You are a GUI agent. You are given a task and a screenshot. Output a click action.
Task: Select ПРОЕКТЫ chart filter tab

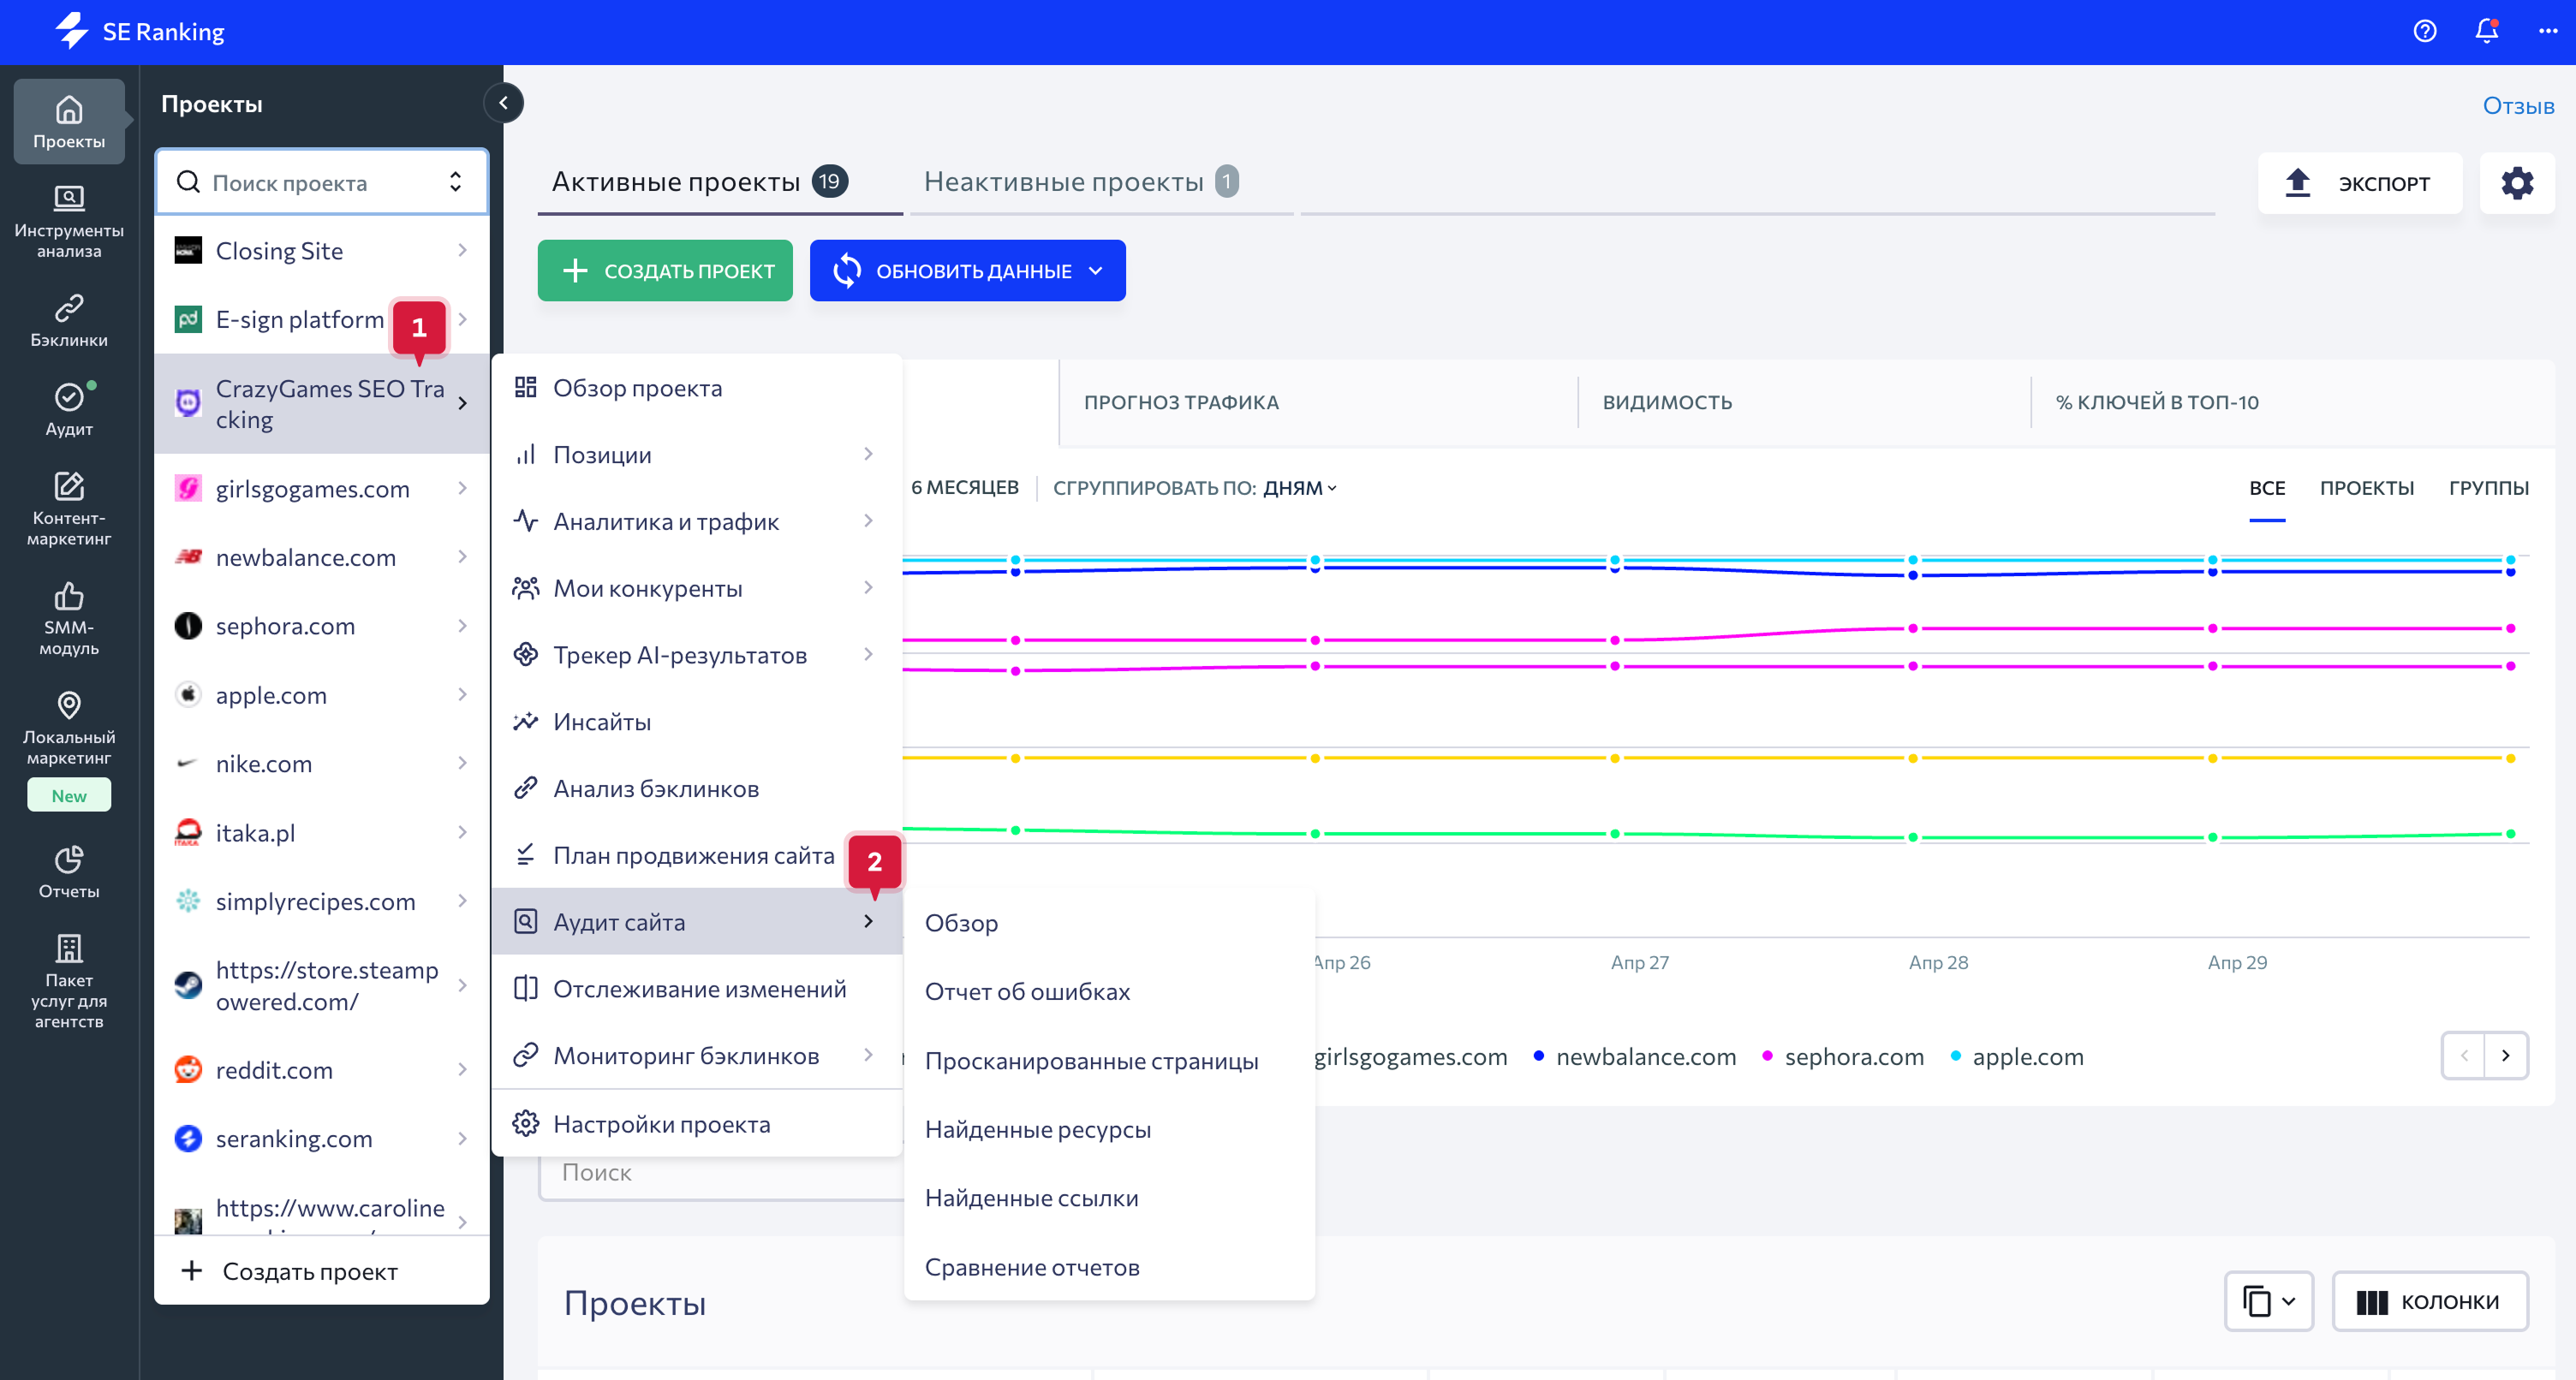(x=2366, y=487)
